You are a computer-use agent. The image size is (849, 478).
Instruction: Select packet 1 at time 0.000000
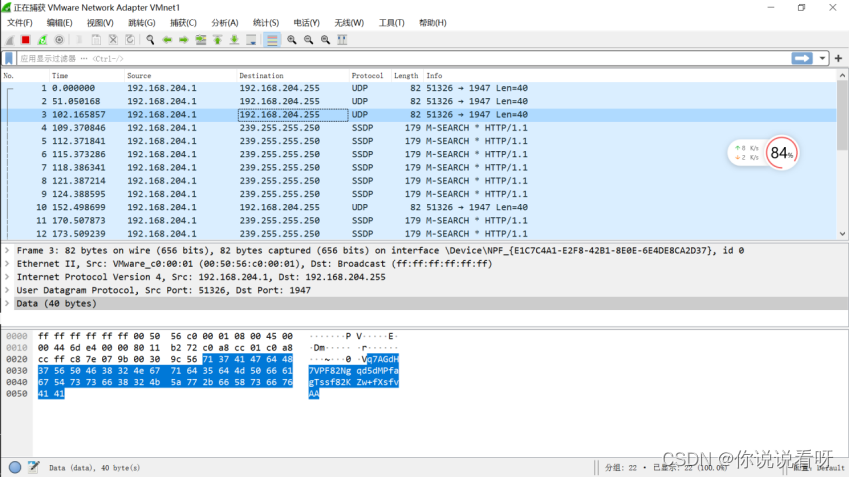419,88
